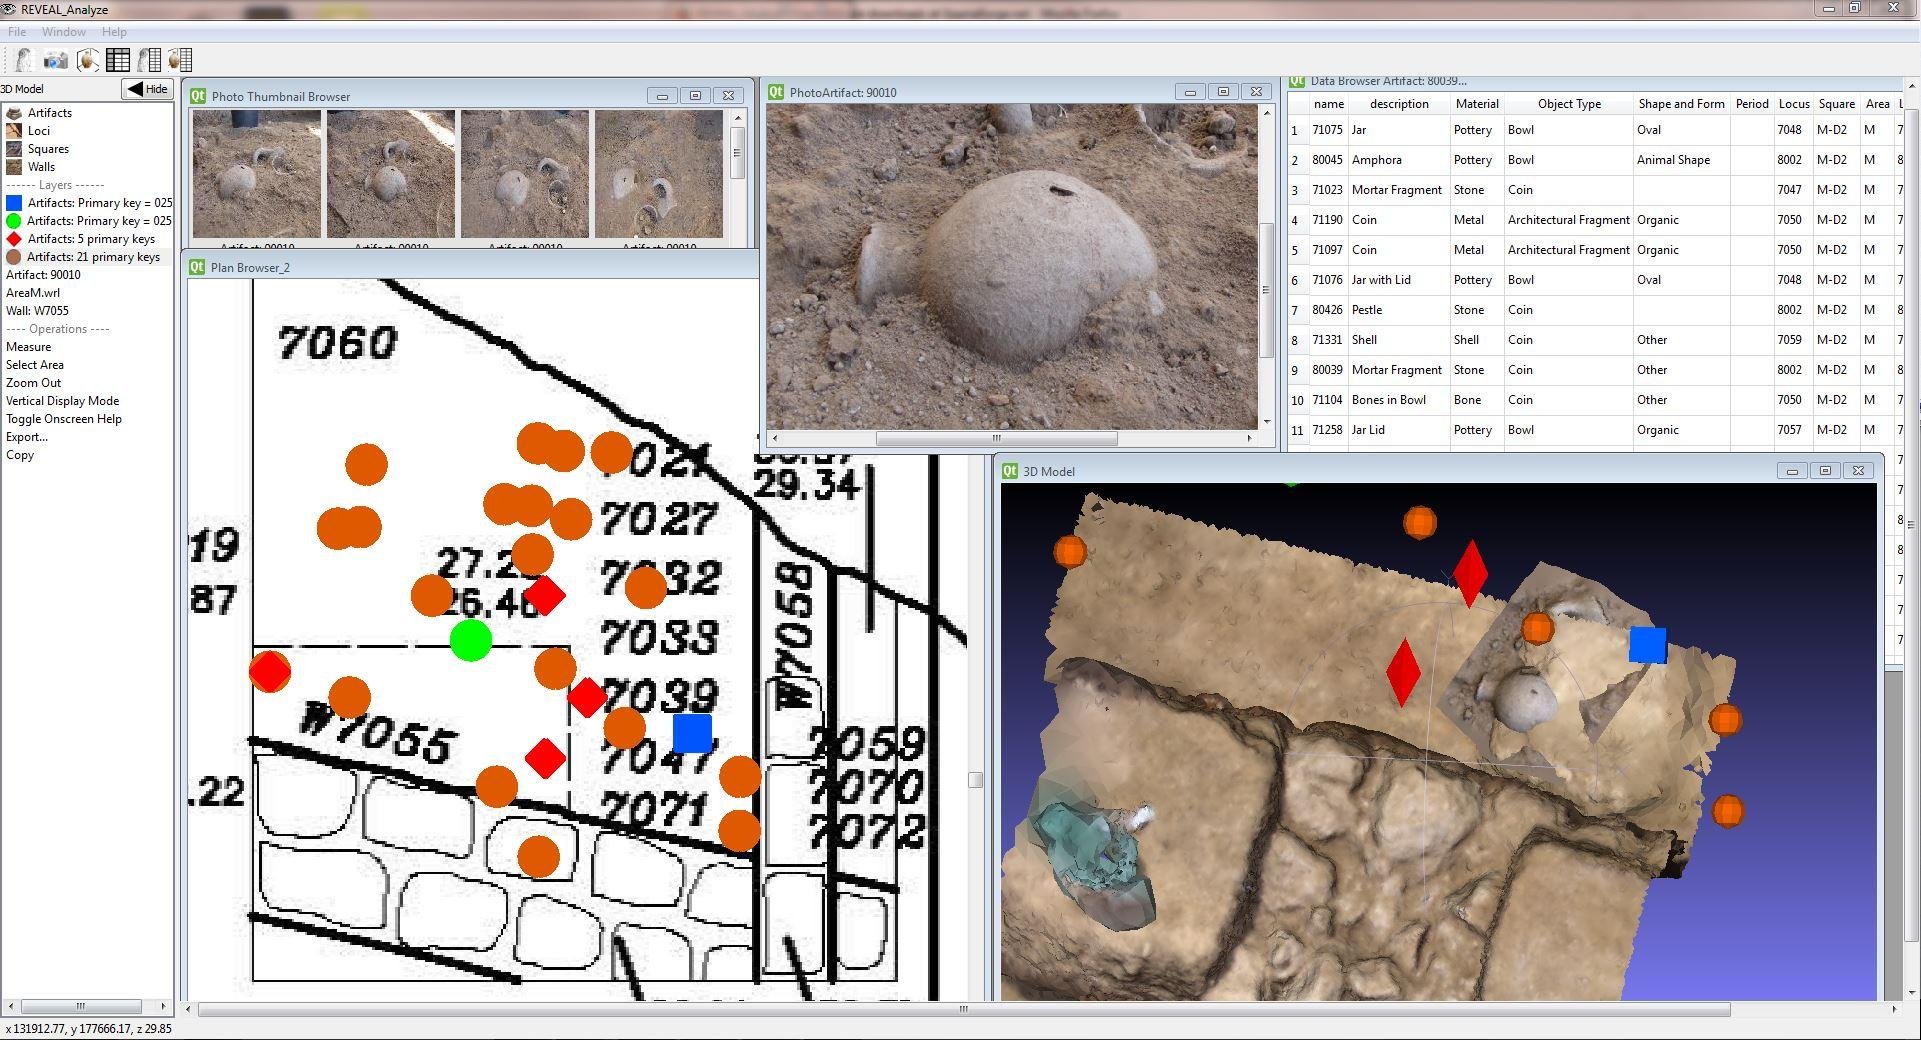The height and width of the screenshot is (1040, 1921).
Task: Click the wall-with-table toolbar icon
Action: (x=148, y=59)
